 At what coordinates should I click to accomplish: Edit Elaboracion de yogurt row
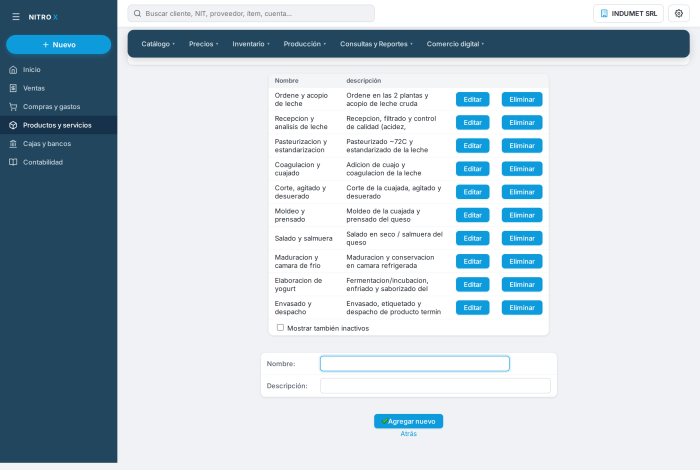(472, 284)
